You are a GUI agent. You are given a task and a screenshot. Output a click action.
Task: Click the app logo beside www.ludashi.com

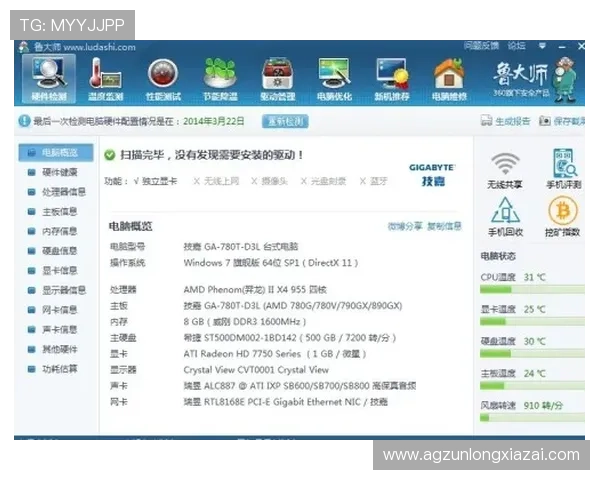click(24, 47)
